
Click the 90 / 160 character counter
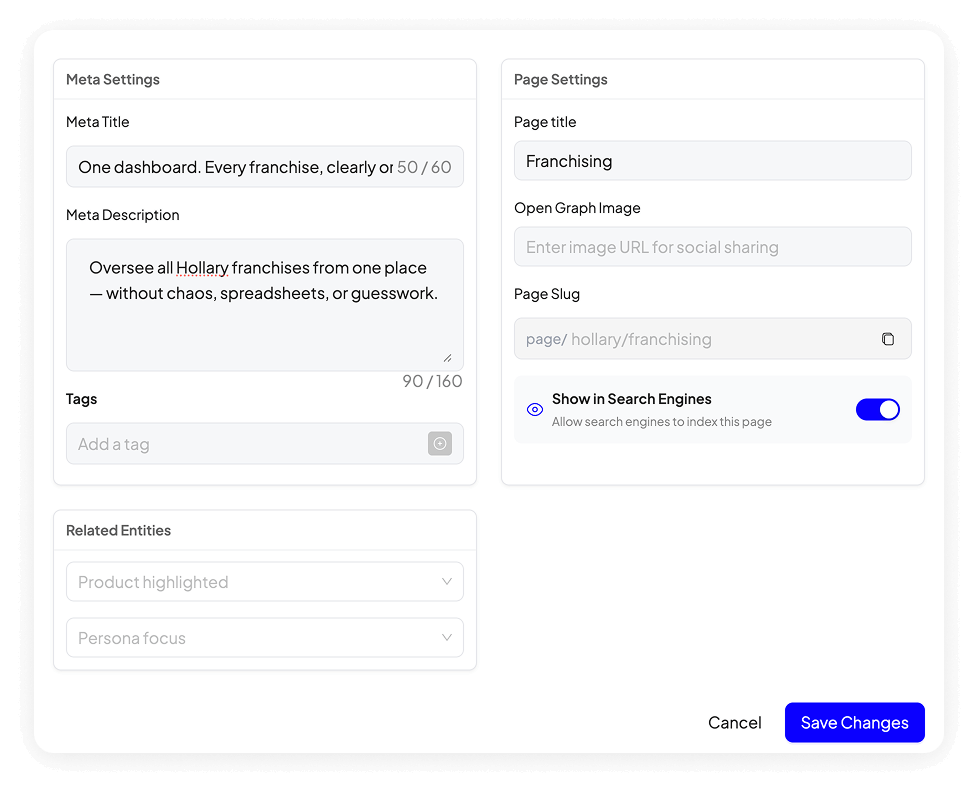coord(432,381)
